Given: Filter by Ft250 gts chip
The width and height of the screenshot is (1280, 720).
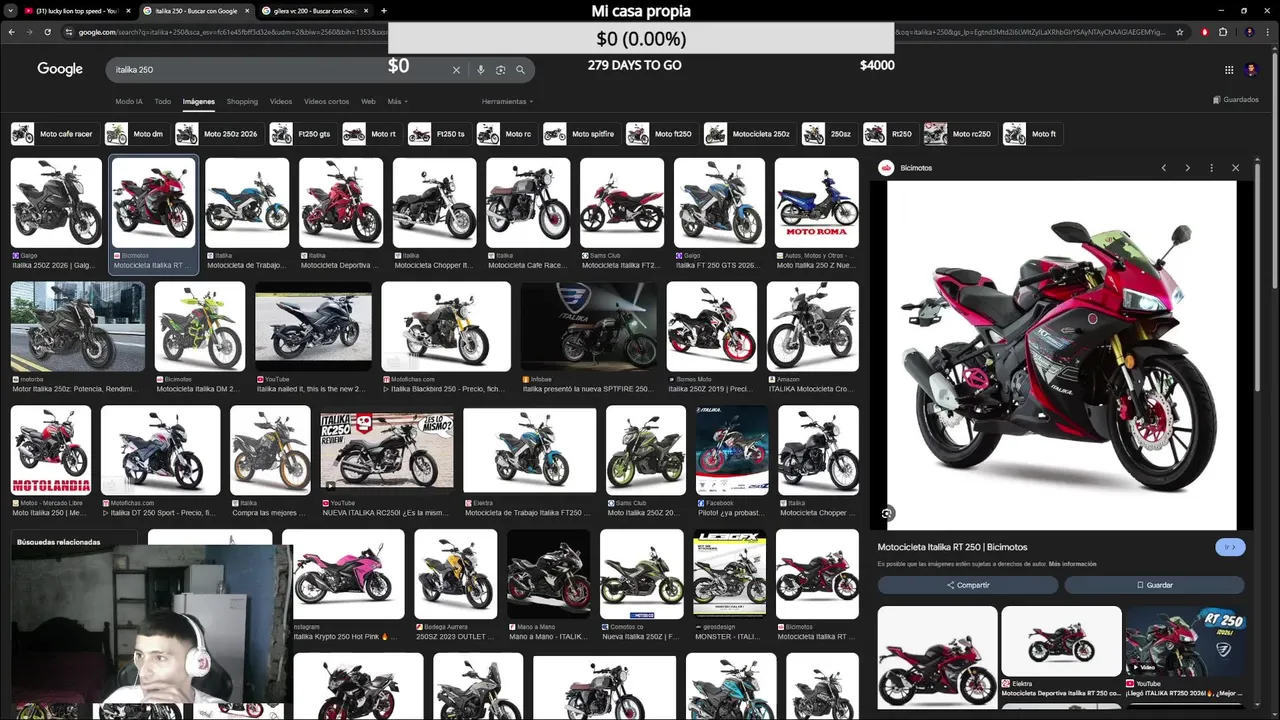Looking at the screenshot, I should [x=302, y=134].
